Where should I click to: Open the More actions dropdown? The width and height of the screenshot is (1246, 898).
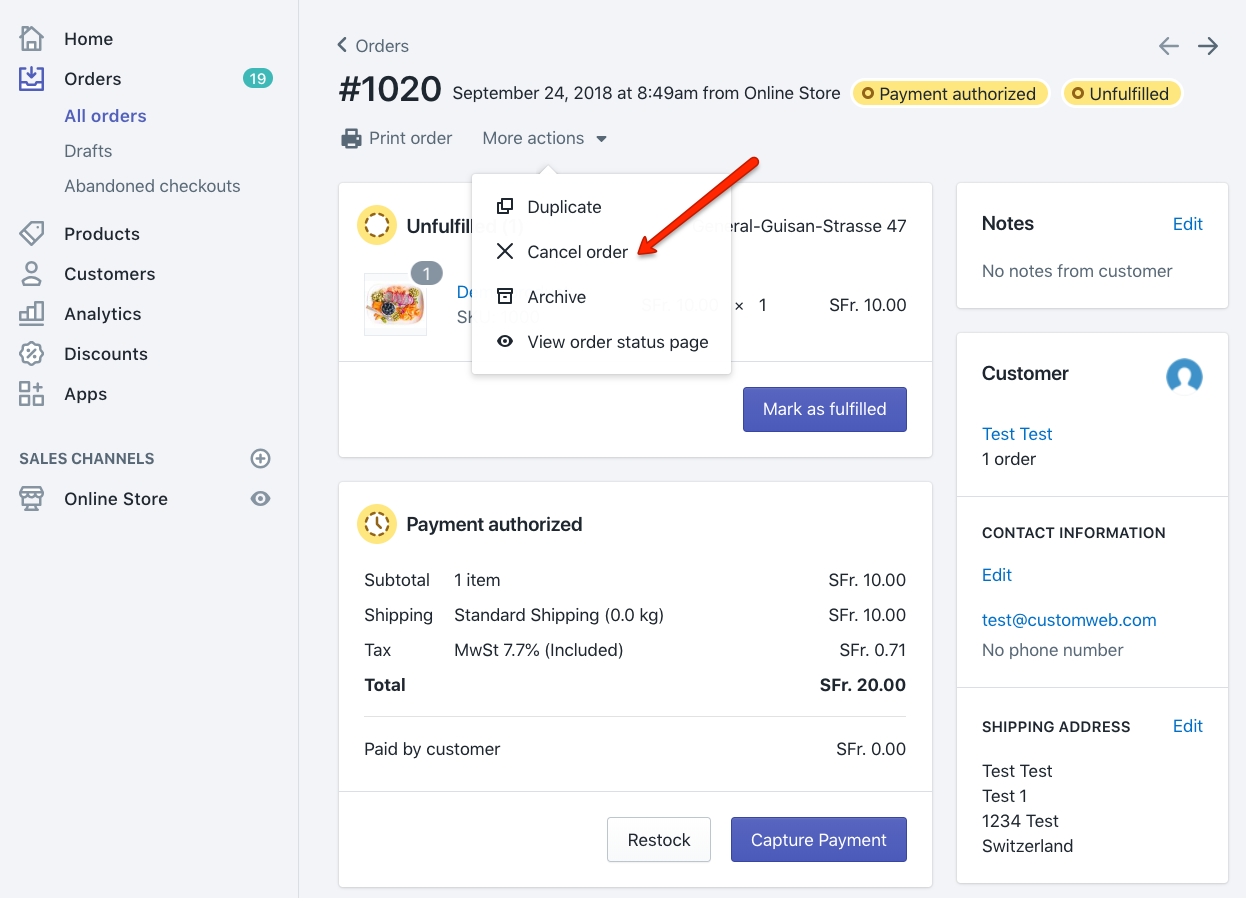[545, 139]
